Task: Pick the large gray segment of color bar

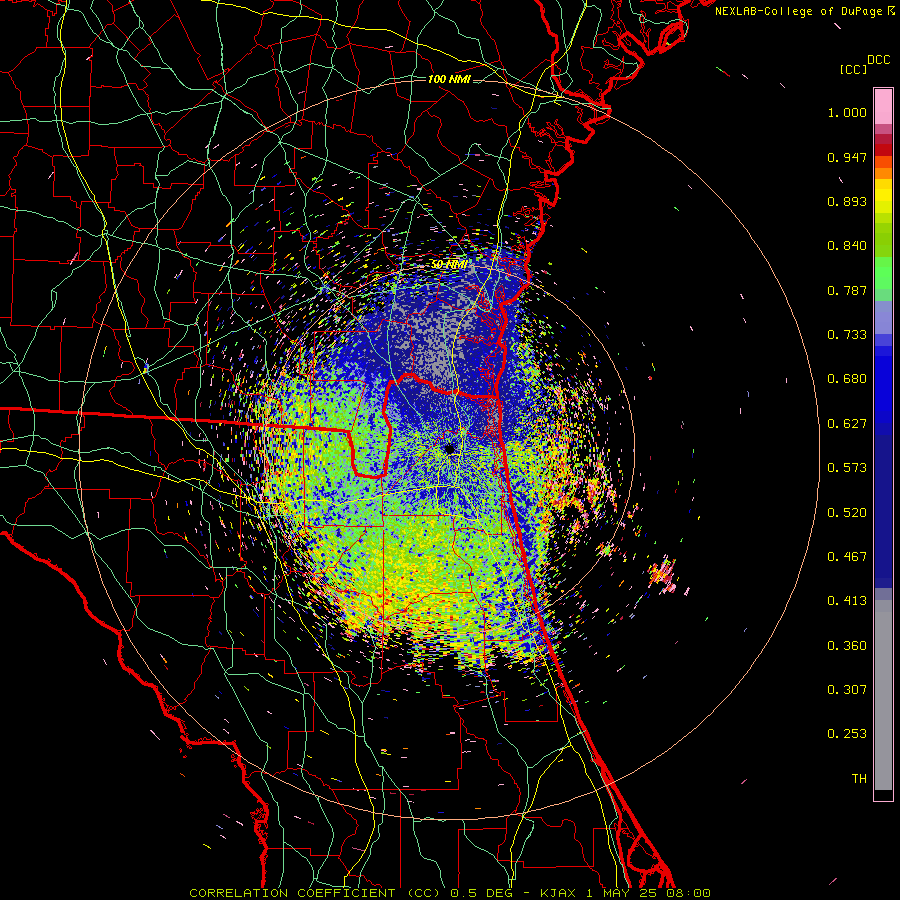Action: pyautogui.click(x=883, y=695)
